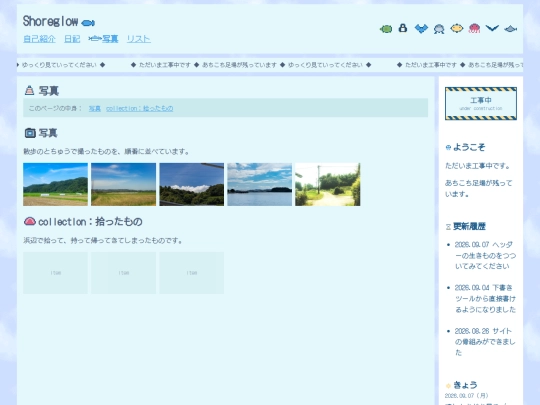Image resolution: width=540 pixels, height=405 pixels.
Task: Click text 散歩のとちゅうで撮ったものを、順番に並べています。
Action: [x=106, y=152]
